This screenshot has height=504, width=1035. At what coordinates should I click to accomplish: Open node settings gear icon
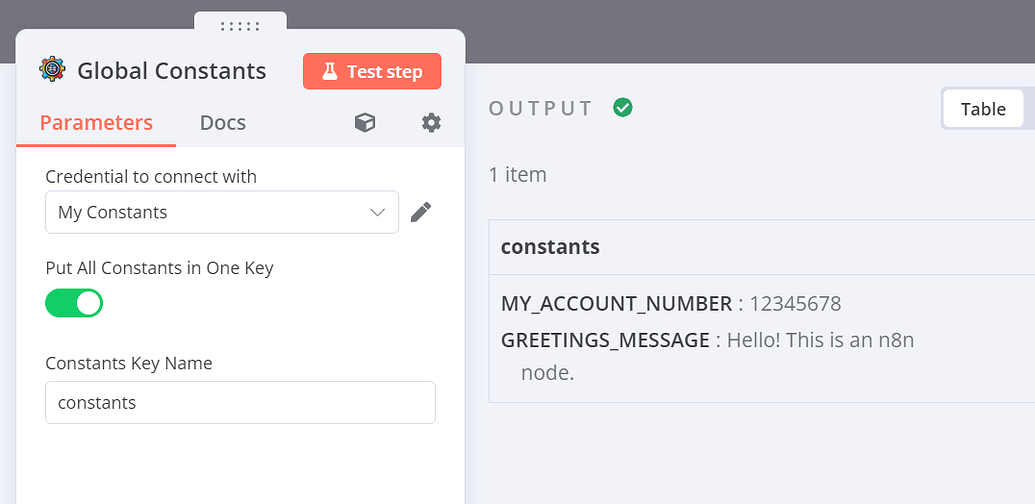point(431,123)
